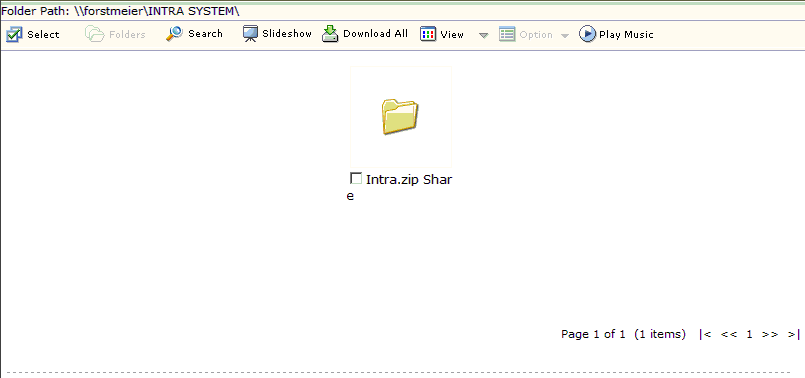Go to next page with >>
Screen dimensions: 805x378
[x=770, y=334]
